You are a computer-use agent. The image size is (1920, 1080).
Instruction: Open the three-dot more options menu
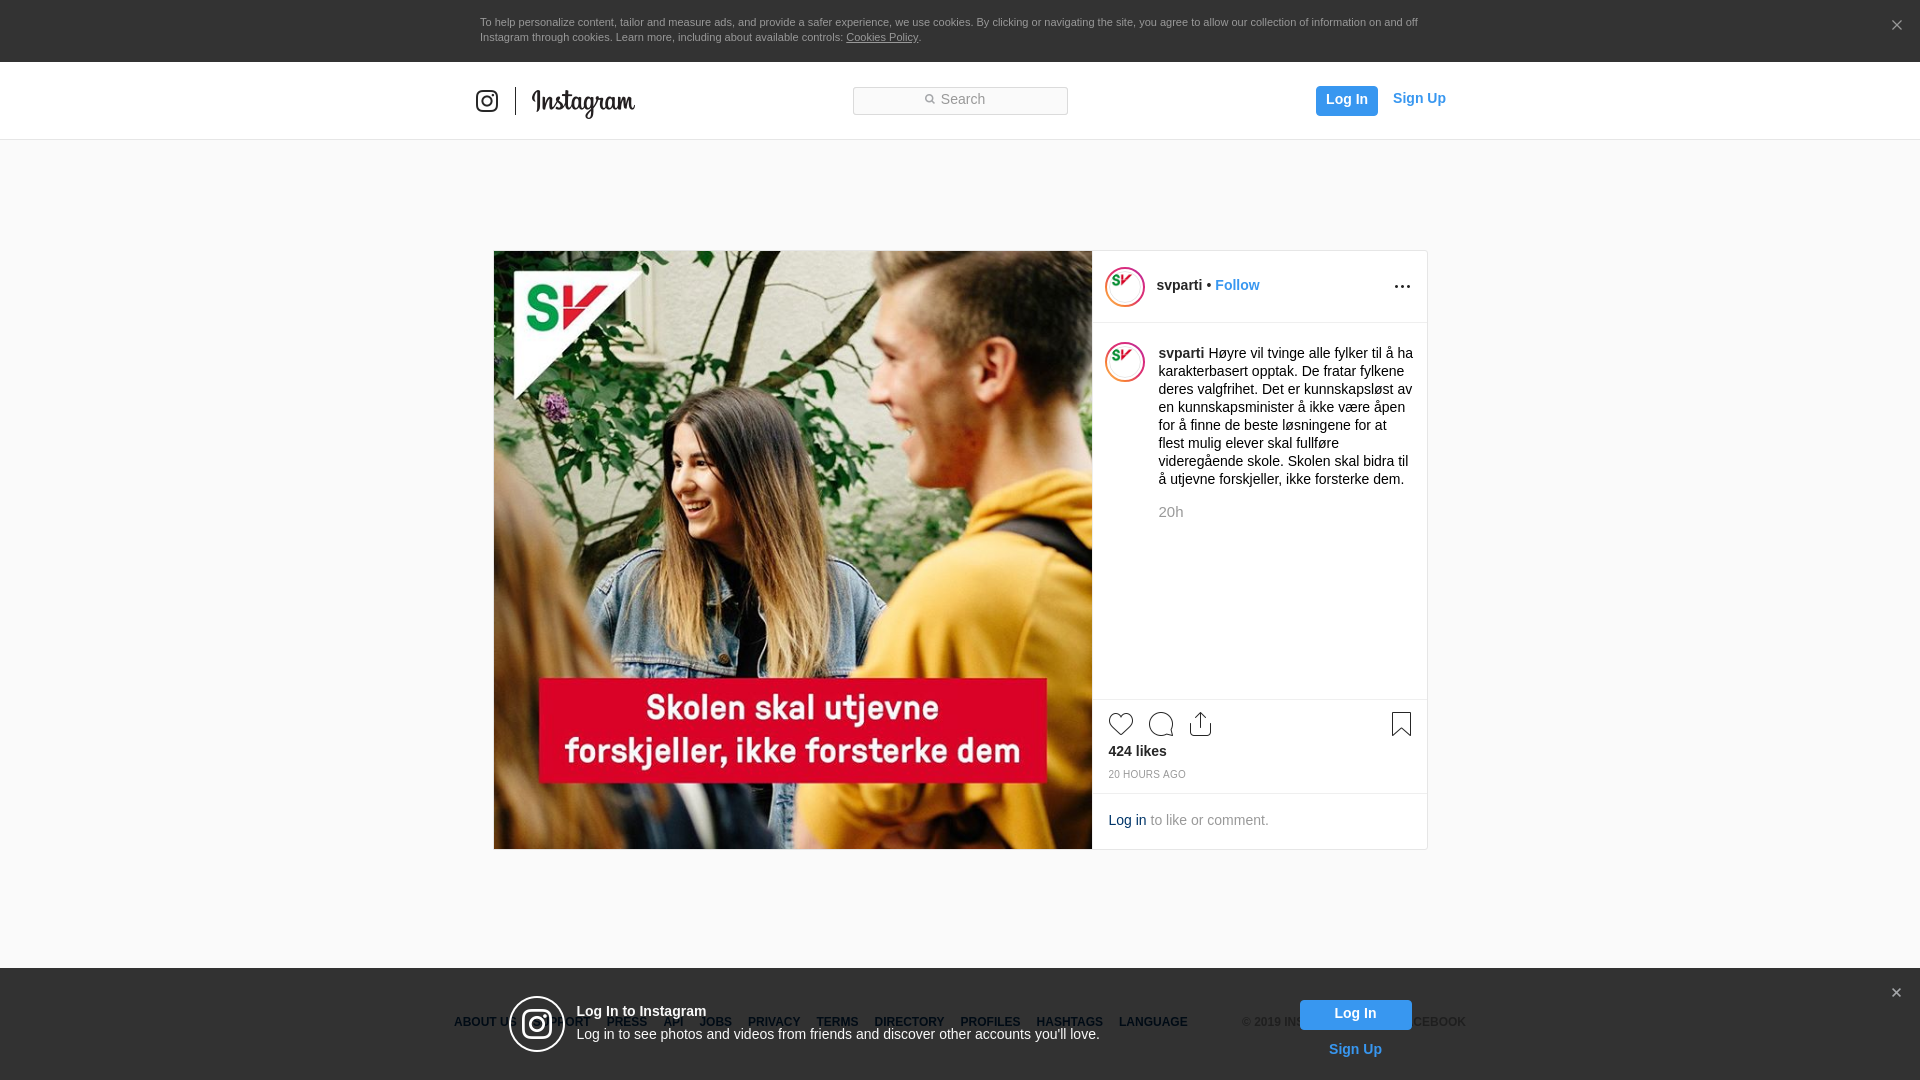point(1402,287)
